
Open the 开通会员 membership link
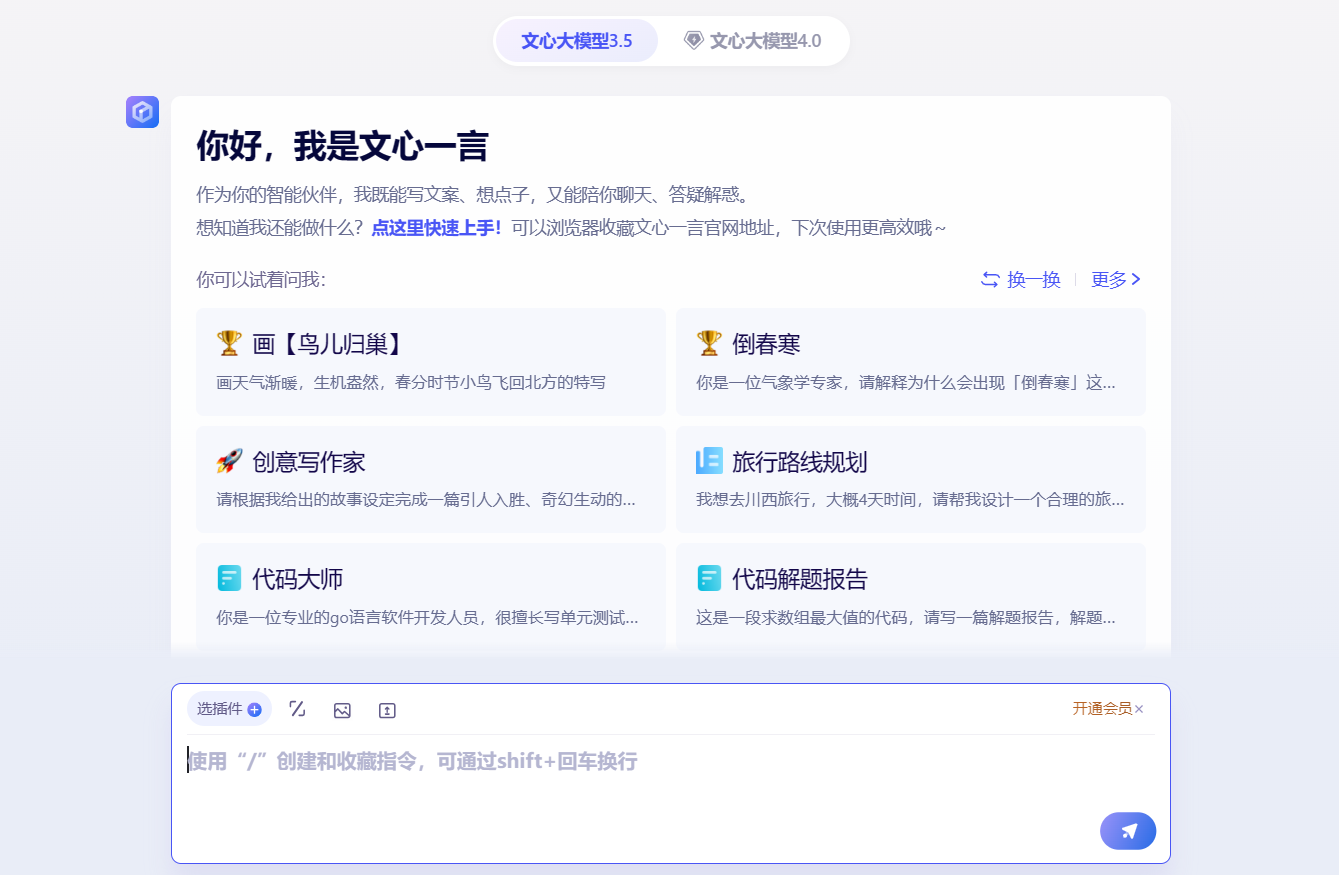coord(1102,708)
